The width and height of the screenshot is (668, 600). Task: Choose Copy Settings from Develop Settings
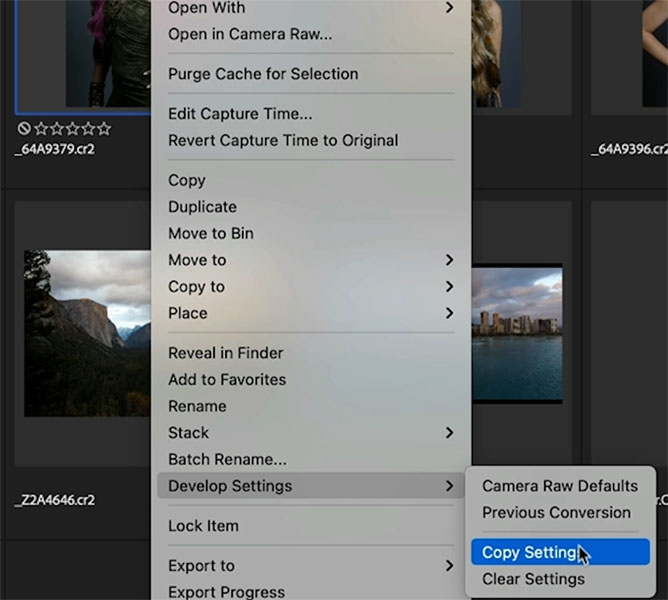[560, 552]
